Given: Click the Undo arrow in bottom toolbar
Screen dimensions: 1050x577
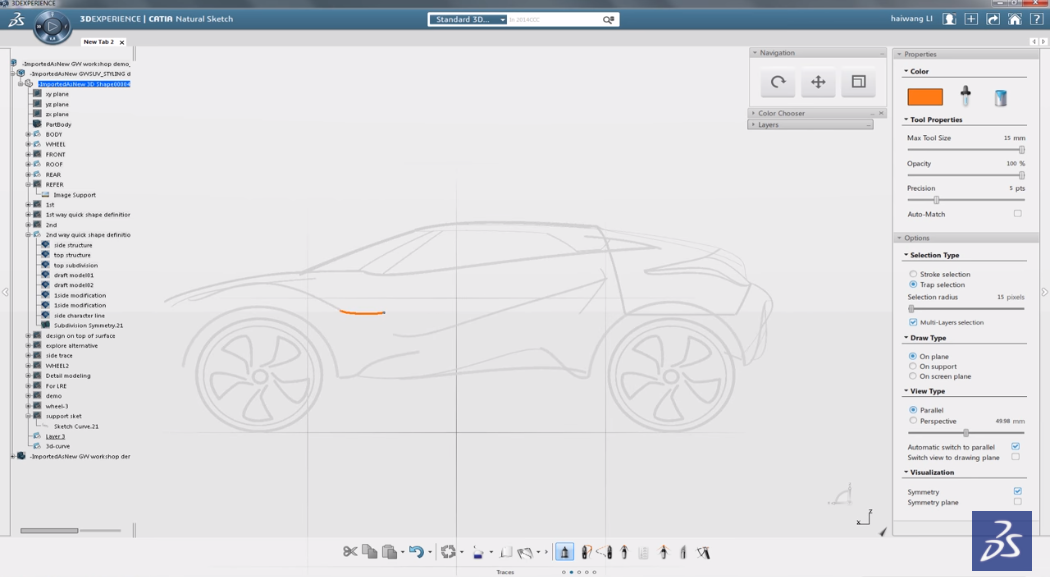Looking at the screenshot, I should click(x=416, y=551).
